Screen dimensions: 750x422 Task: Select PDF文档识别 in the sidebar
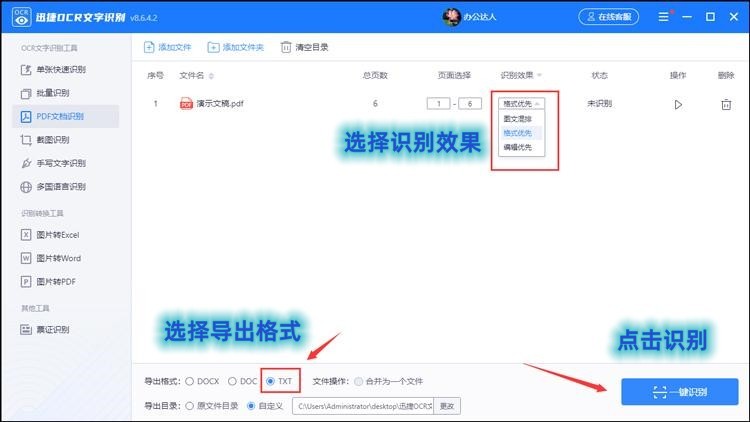click(66, 116)
